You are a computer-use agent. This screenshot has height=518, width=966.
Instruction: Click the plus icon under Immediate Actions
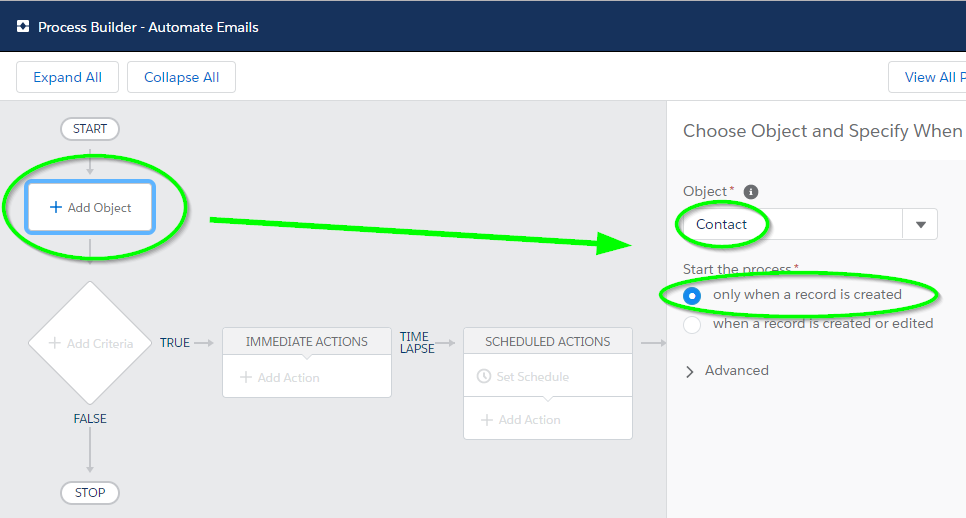(x=246, y=377)
